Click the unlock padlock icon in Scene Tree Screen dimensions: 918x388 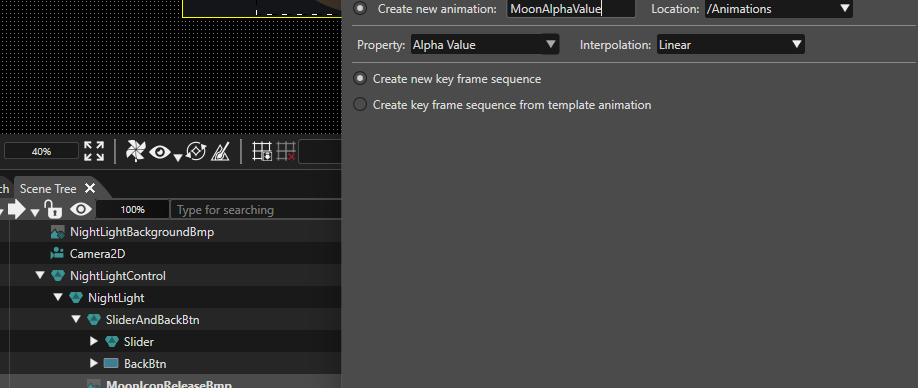[x=53, y=210]
